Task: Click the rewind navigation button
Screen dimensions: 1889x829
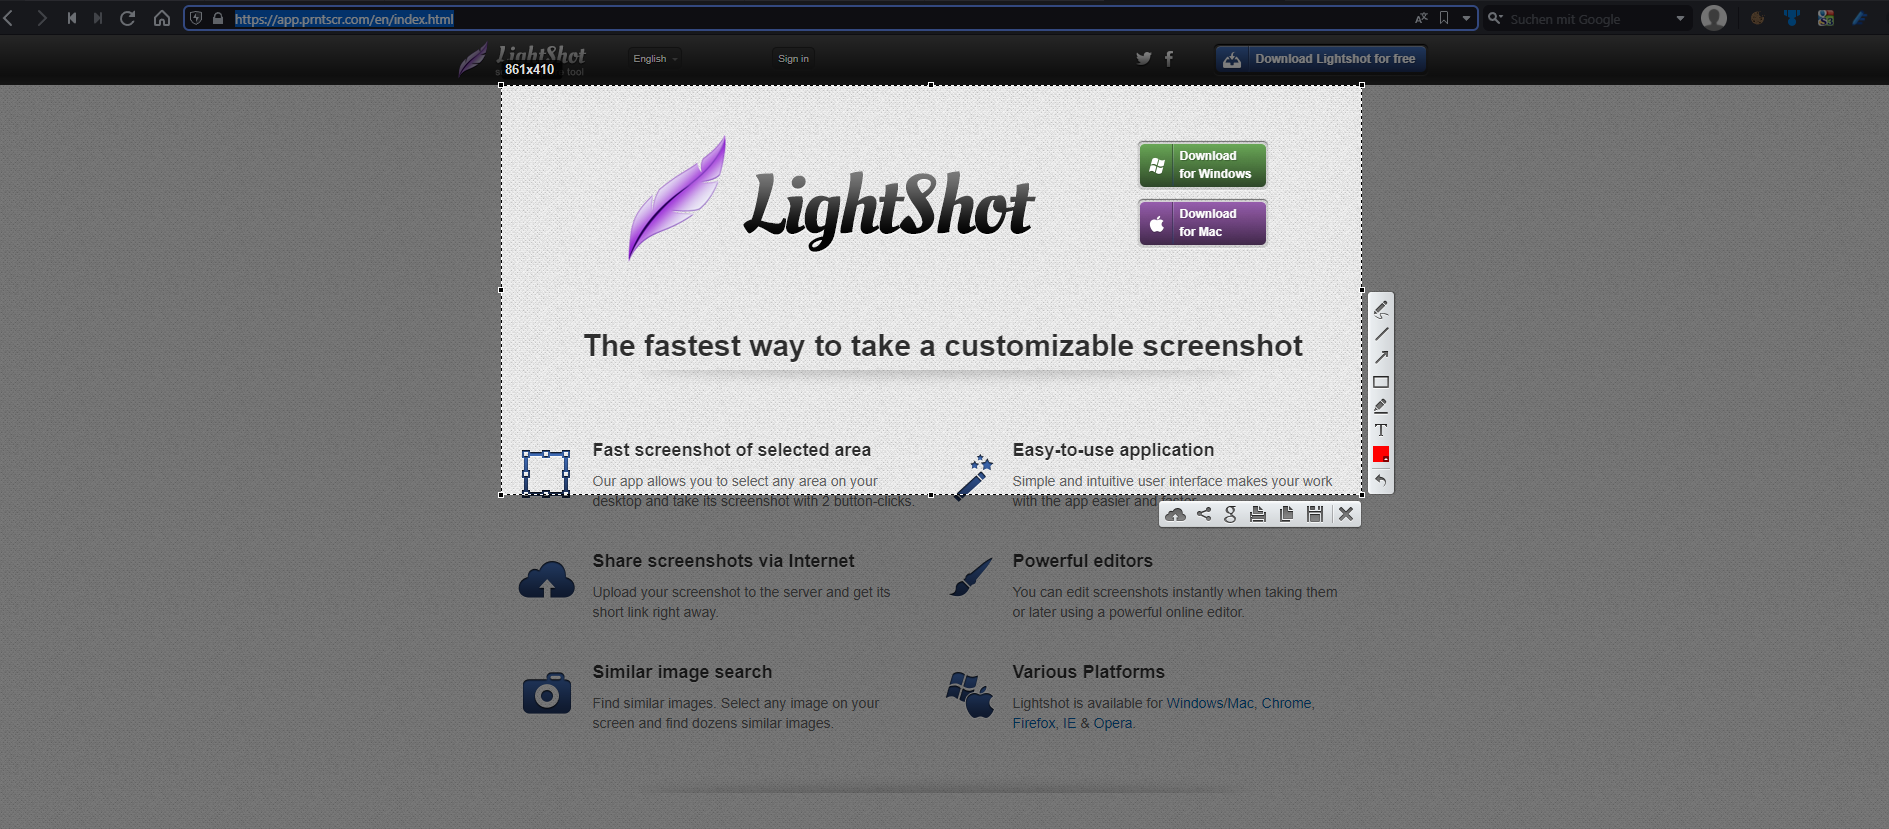Action: tap(72, 18)
